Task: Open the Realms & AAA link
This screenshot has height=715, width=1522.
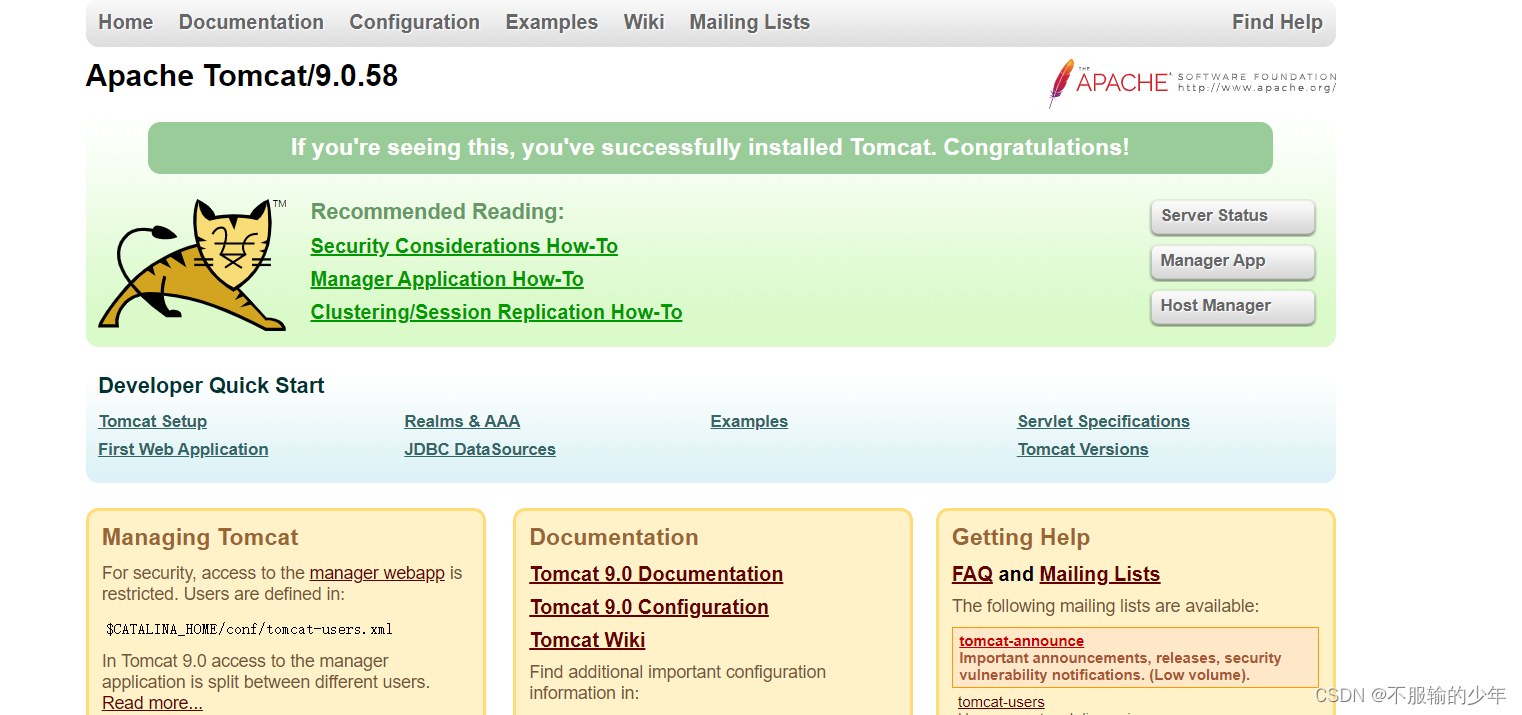Action: (462, 421)
